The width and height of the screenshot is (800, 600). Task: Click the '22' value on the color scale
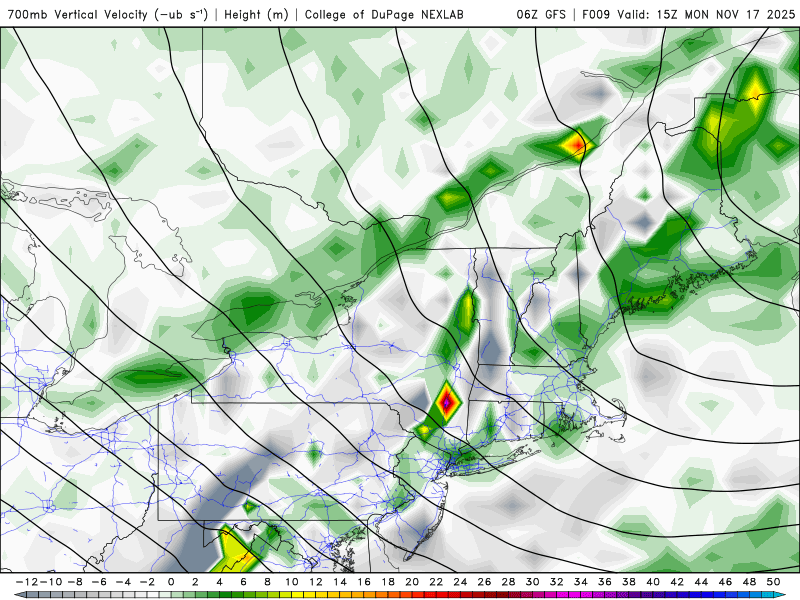pos(436,582)
